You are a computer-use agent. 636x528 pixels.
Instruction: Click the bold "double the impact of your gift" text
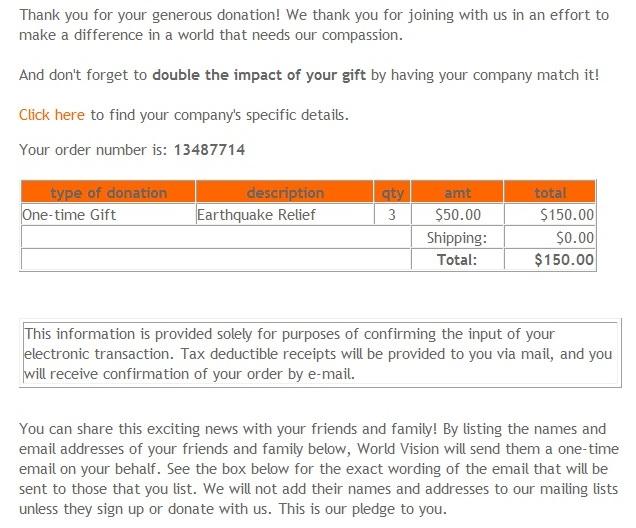pos(259,75)
